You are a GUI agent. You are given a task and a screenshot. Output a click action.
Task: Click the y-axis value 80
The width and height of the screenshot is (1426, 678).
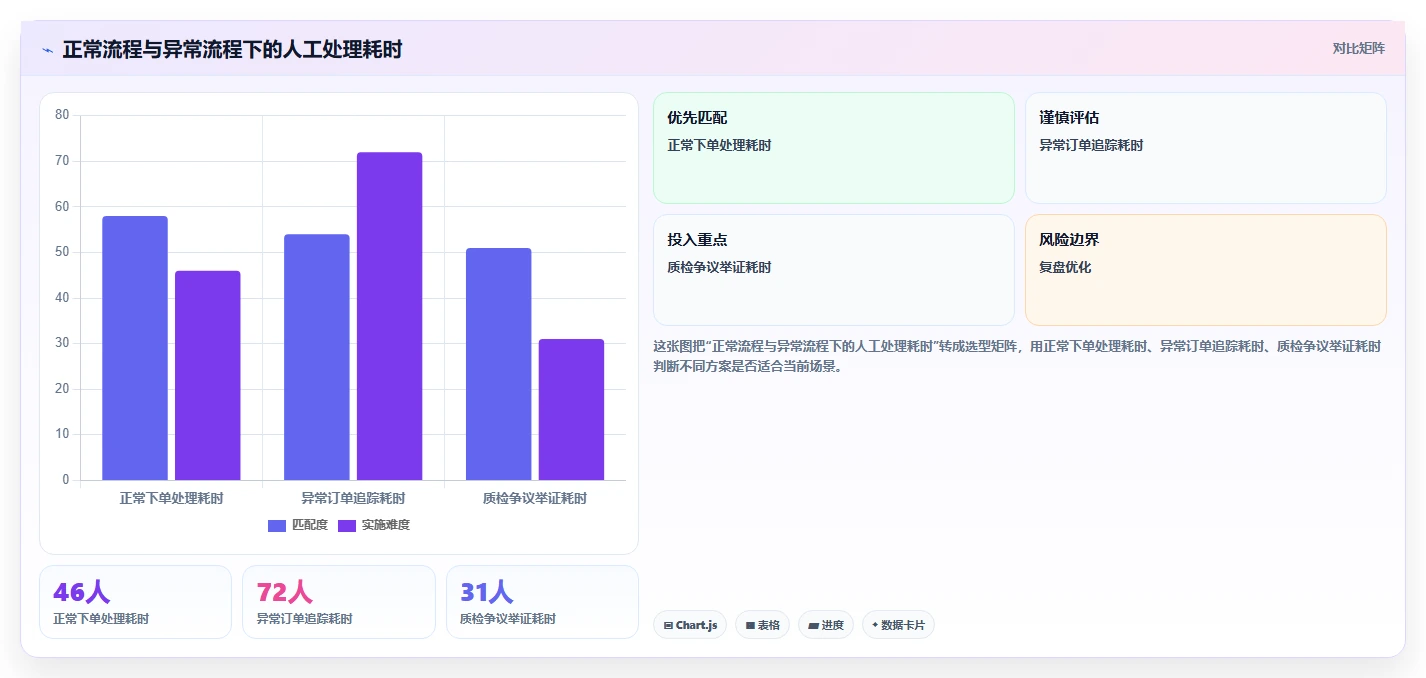[62, 115]
